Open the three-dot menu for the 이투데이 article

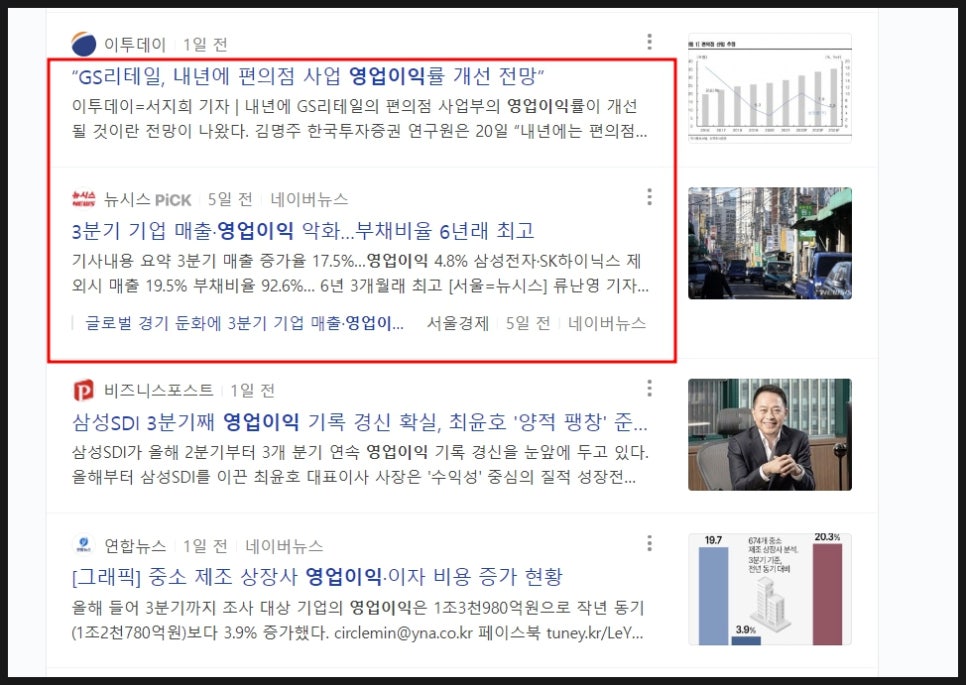(649, 42)
